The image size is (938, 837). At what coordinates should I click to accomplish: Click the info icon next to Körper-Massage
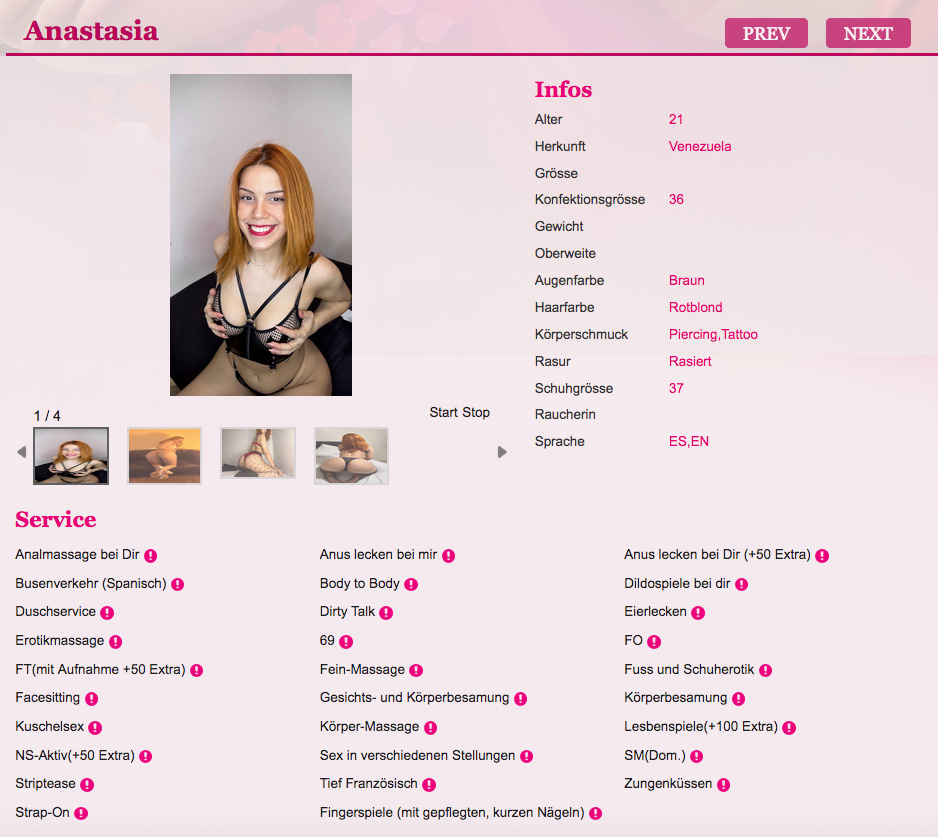click(430, 728)
